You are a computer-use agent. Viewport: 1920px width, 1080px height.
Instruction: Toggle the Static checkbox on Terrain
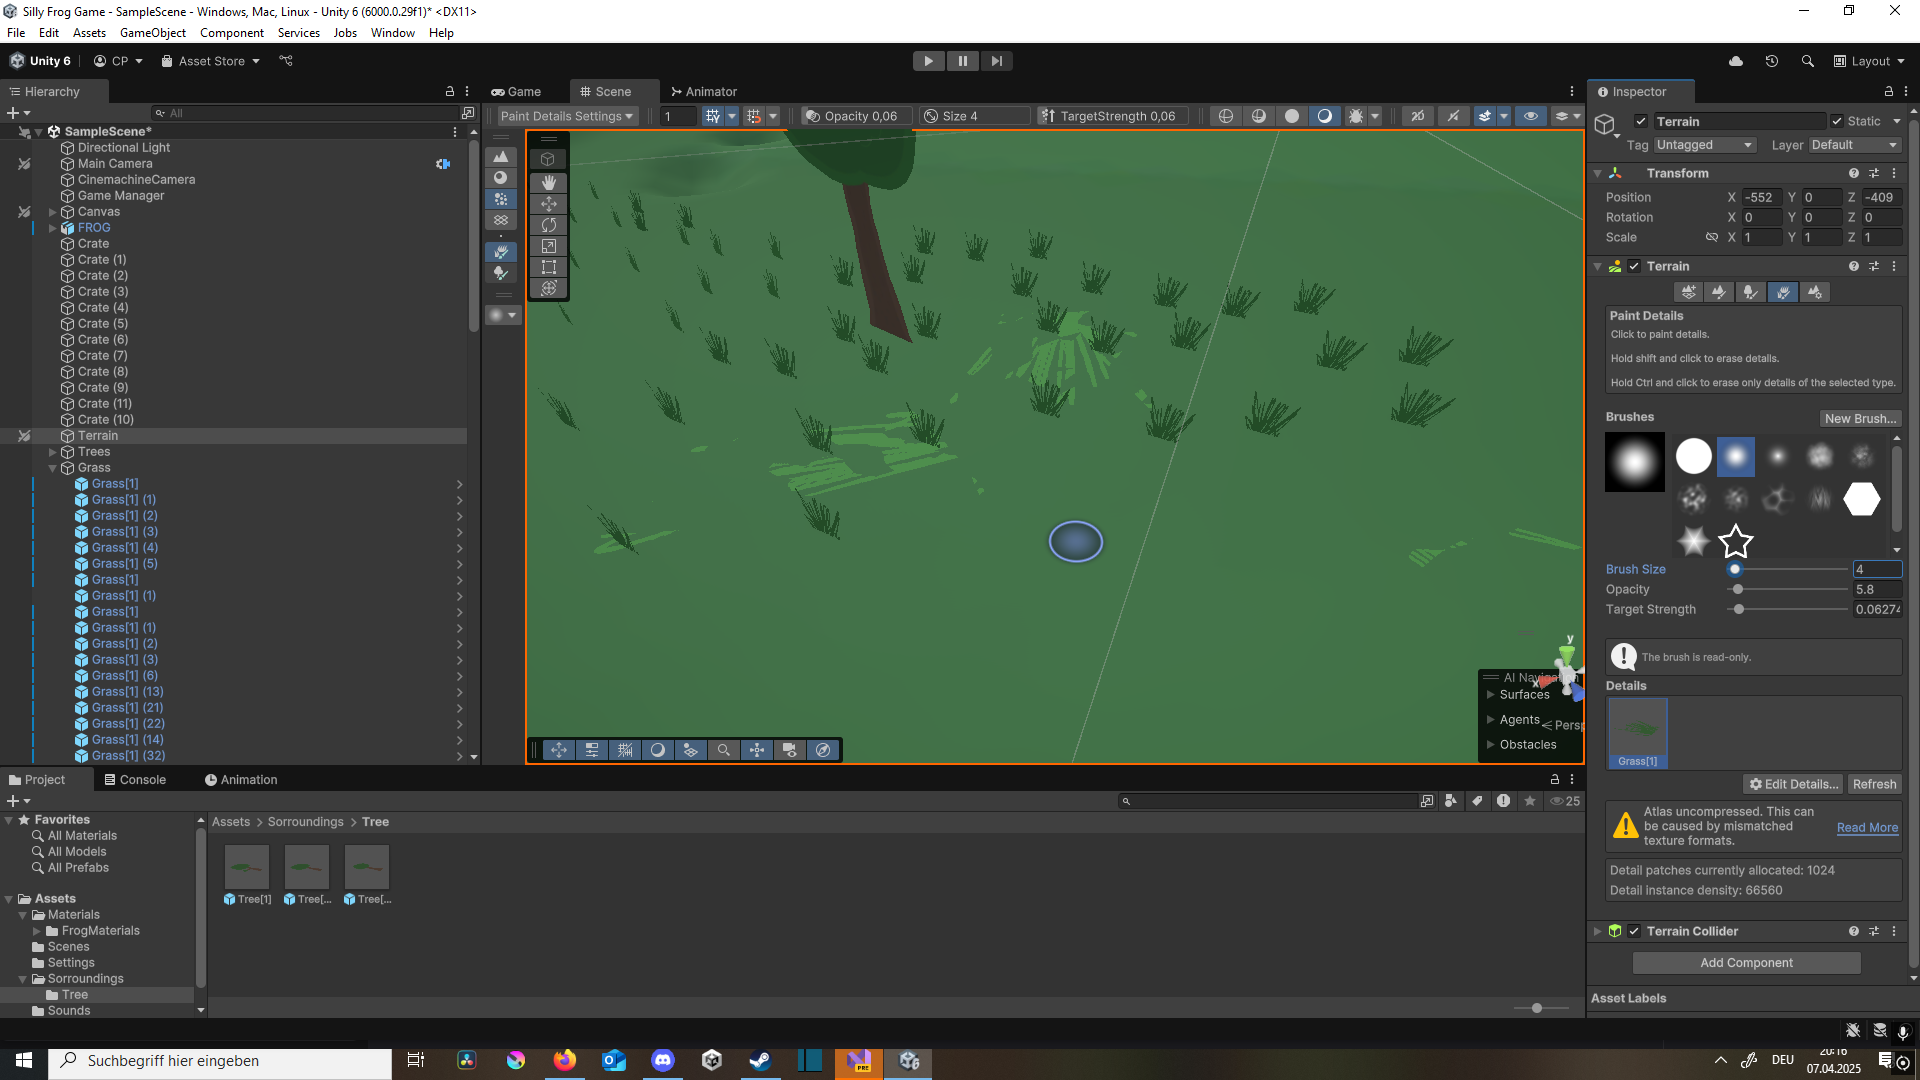(x=1838, y=121)
